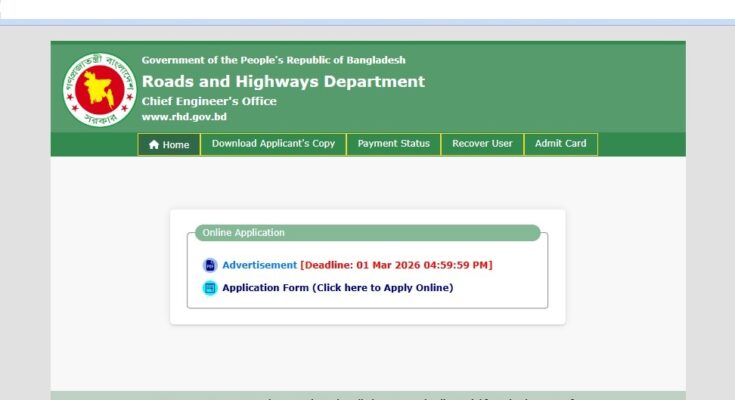Click the Roads and Highways Department title
This screenshot has height=400, width=735.
(x=283, y=82)
